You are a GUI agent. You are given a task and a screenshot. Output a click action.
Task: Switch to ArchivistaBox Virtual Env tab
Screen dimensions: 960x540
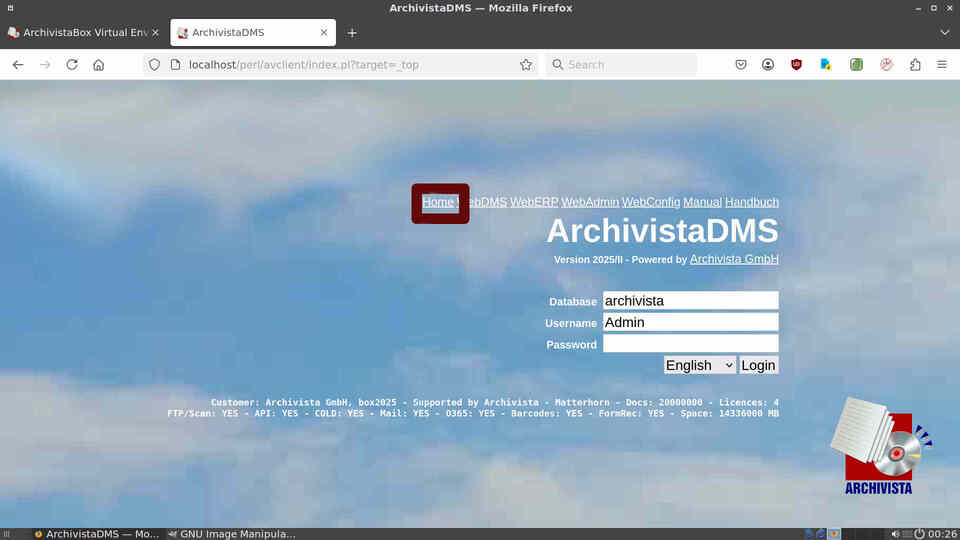point(83,32)
